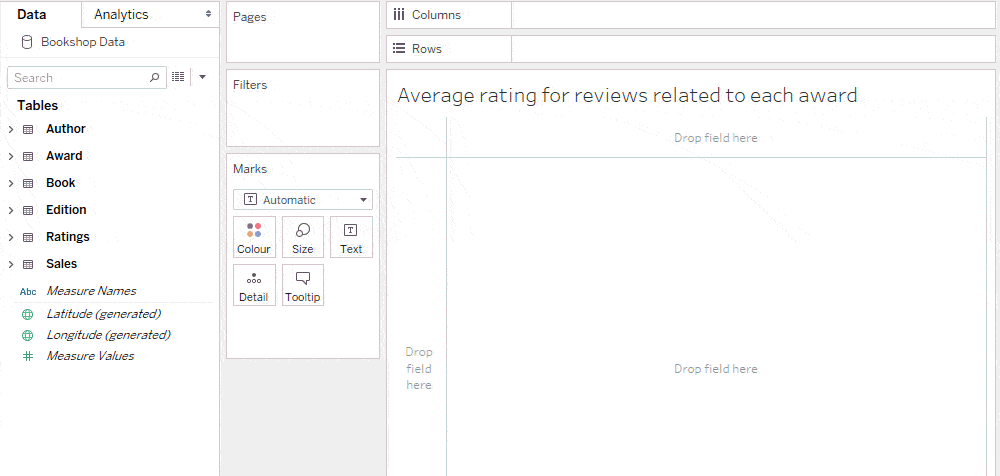The image size is (1000, 476).
Task: Select the Bookshop Data source
Action: (x=82, y=42)
